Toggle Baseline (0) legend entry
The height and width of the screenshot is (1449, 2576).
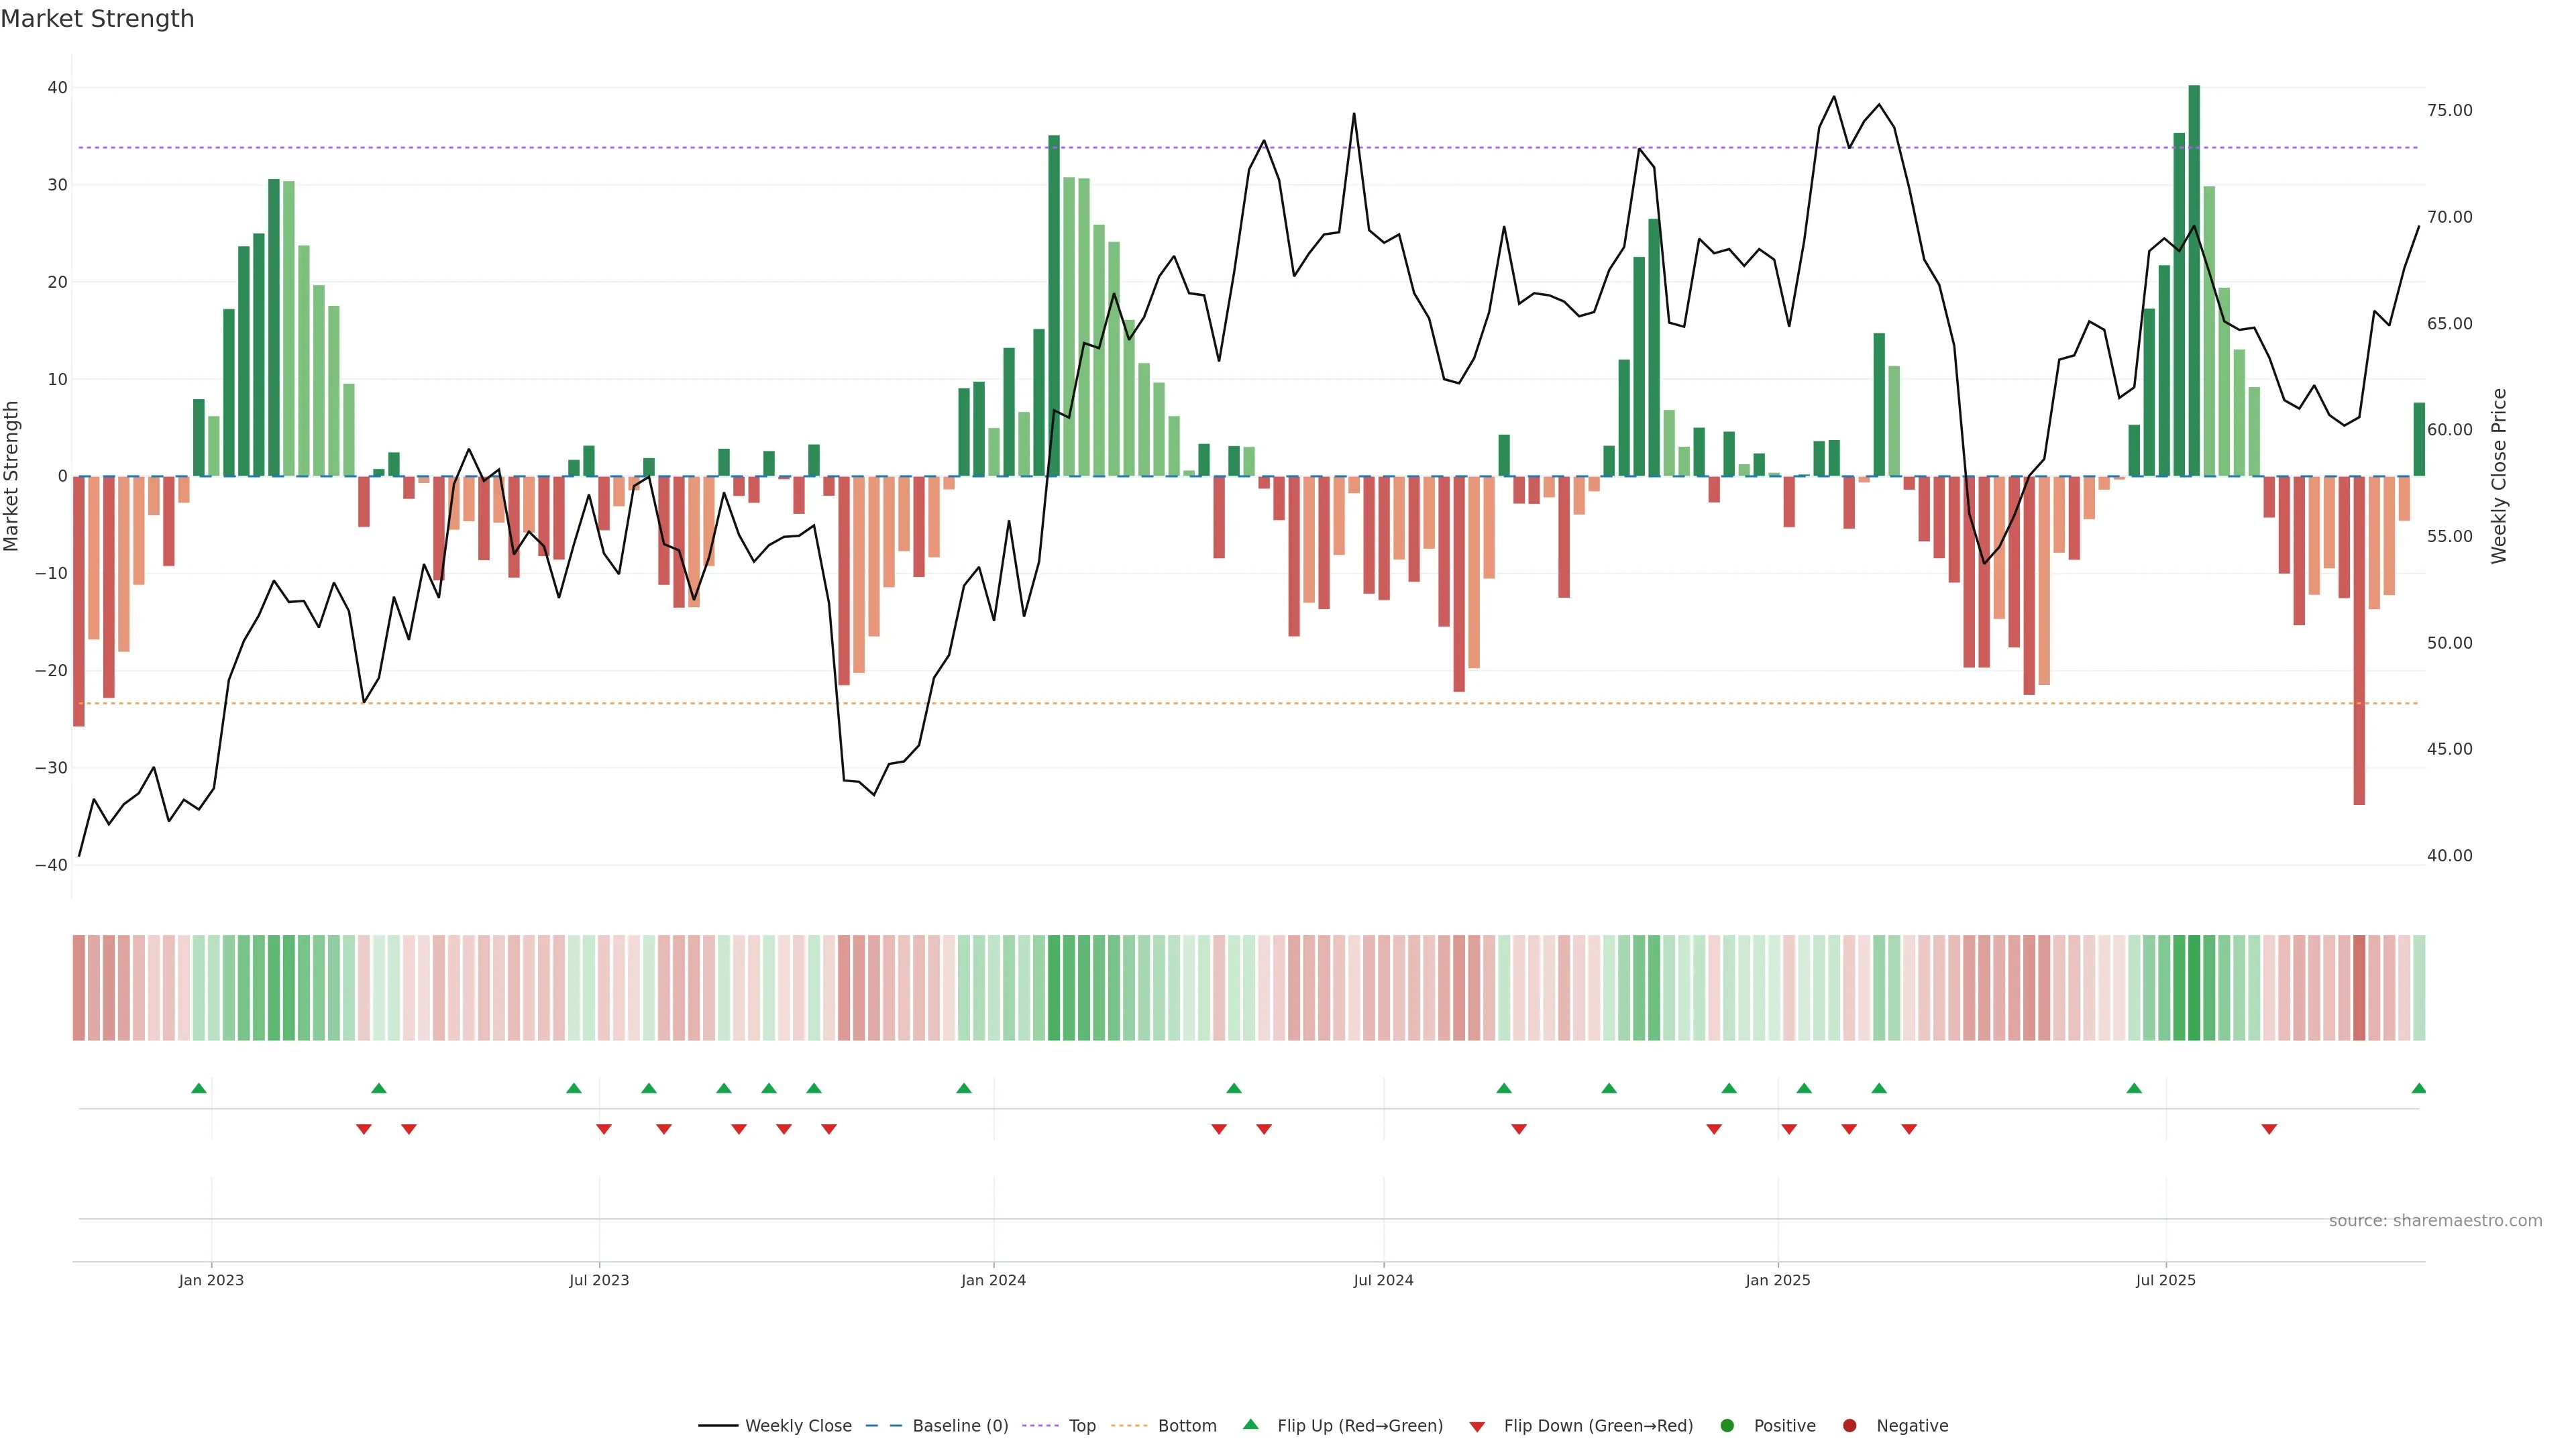[959, 1425]
